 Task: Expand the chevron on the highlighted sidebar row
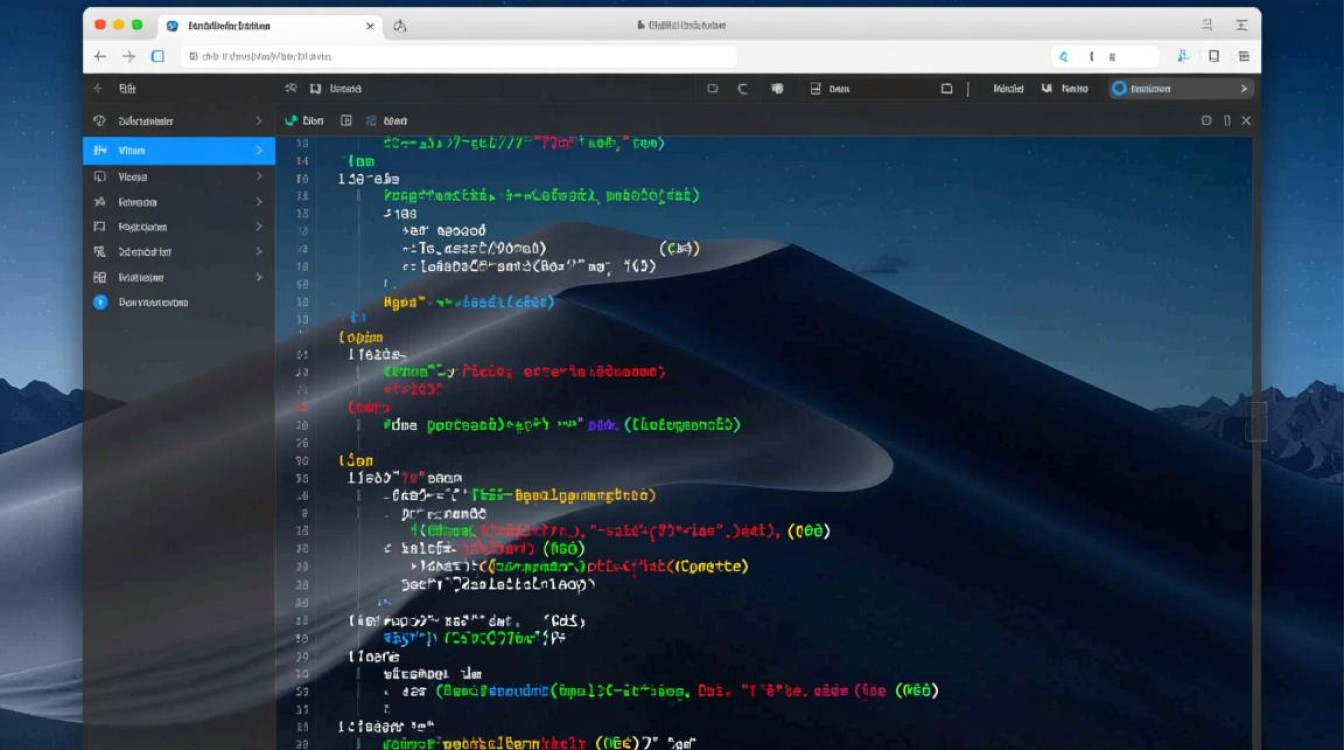coord(259,150)
